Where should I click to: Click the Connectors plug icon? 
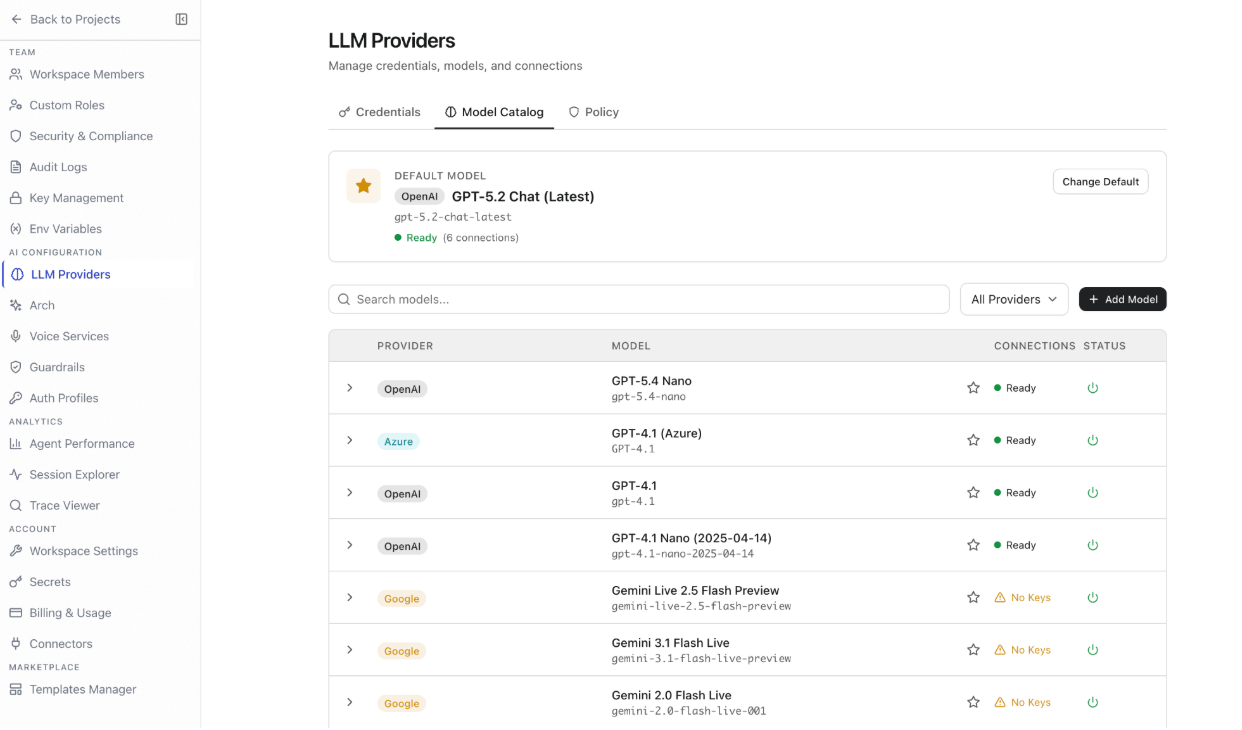pyautogui.click(x=16, y=644)
